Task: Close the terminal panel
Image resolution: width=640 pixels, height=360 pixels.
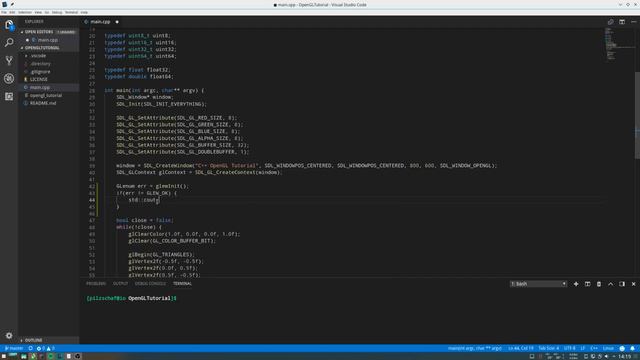Action: [633, 284]
